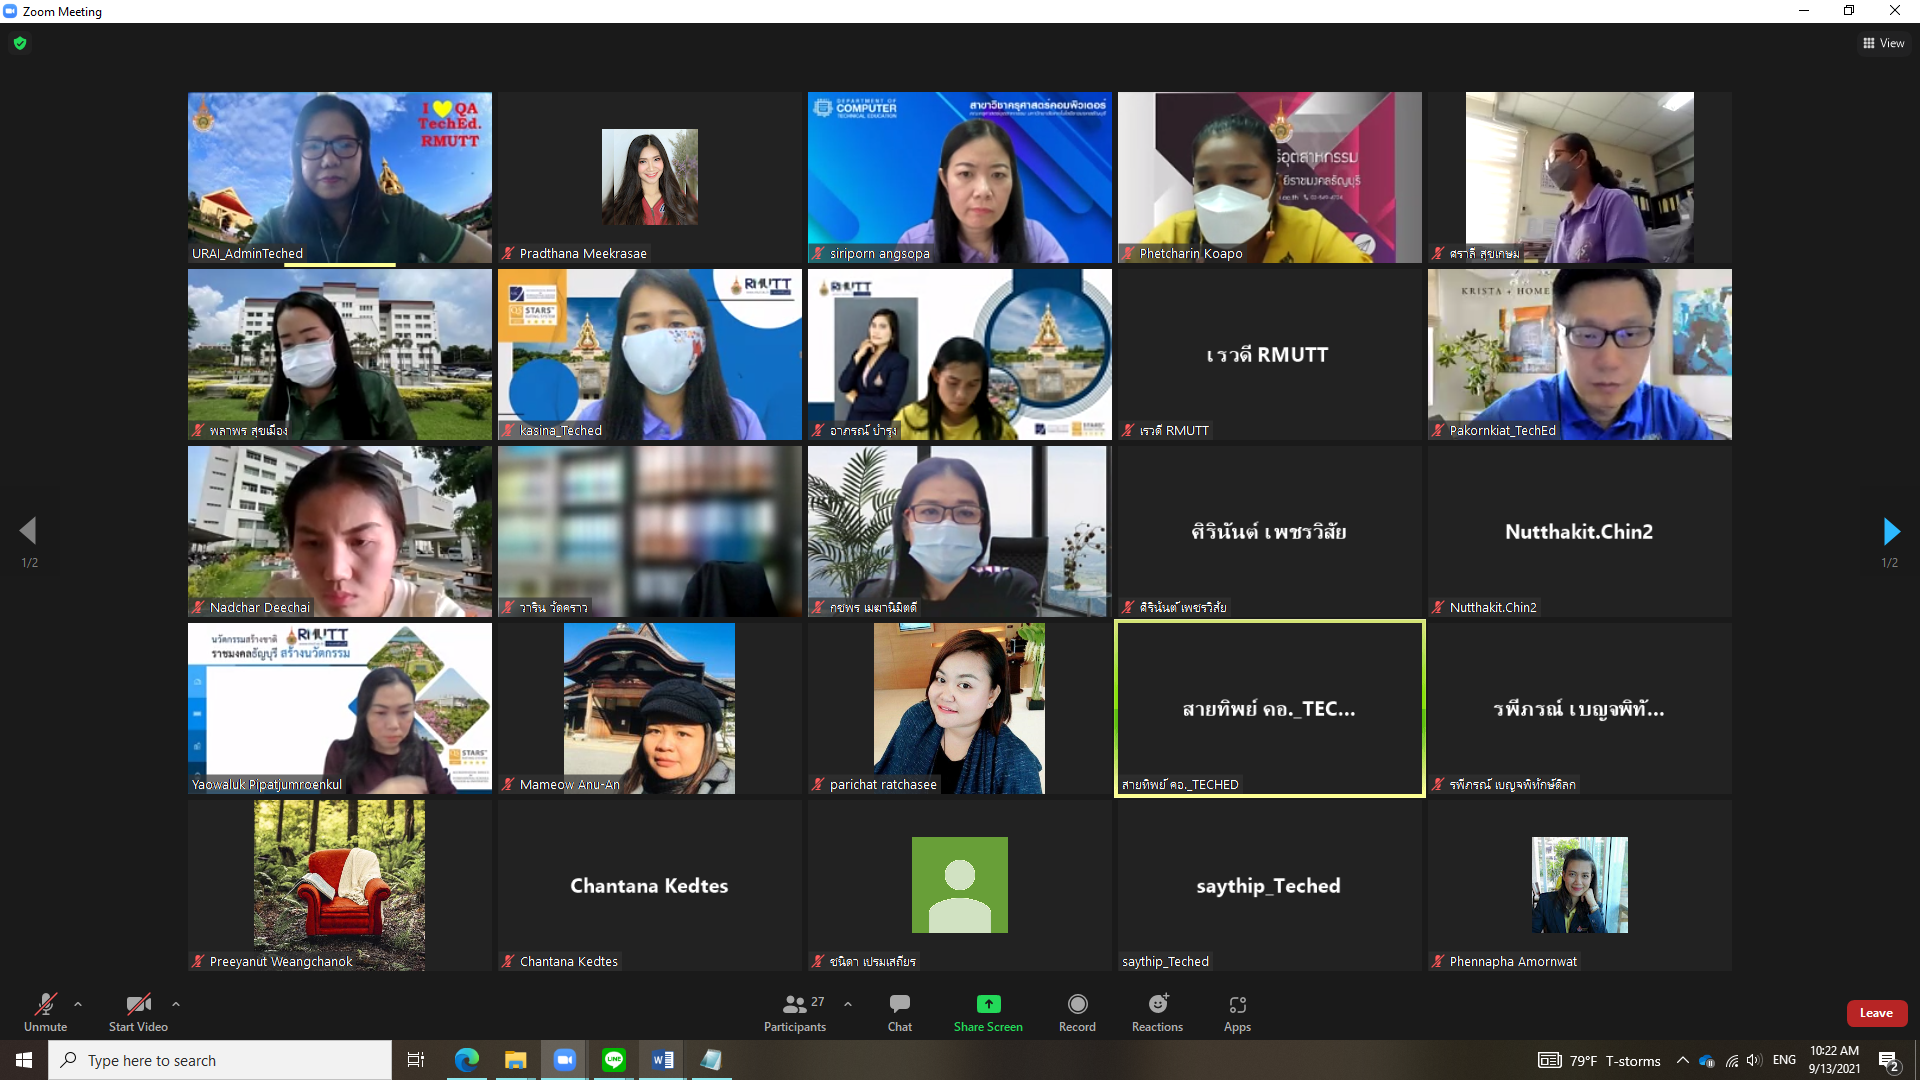Select Preeyanut Weangchanok armchair tile
The width and height of the screenshot is (1920, 1080).
tap(340, 885)
